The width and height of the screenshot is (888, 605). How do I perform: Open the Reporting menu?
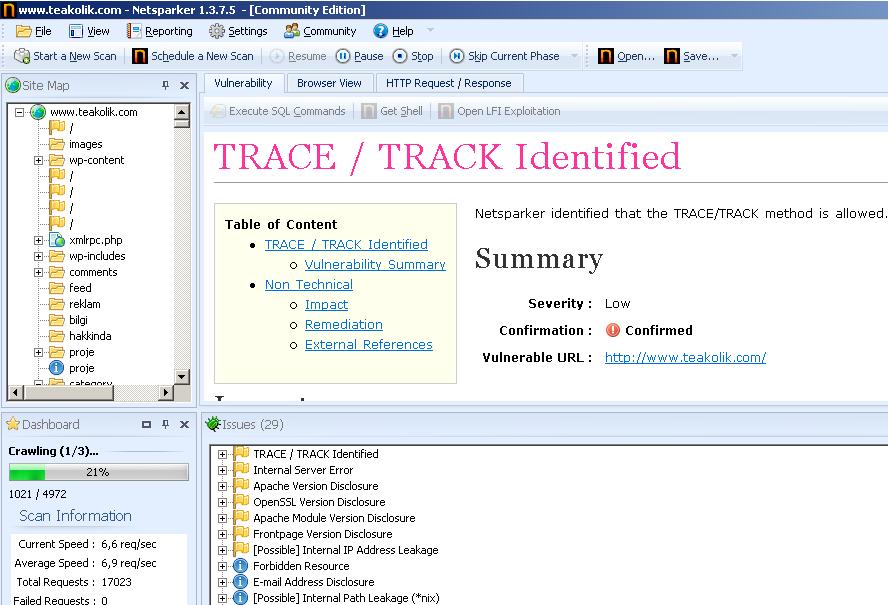click(160, 31)
